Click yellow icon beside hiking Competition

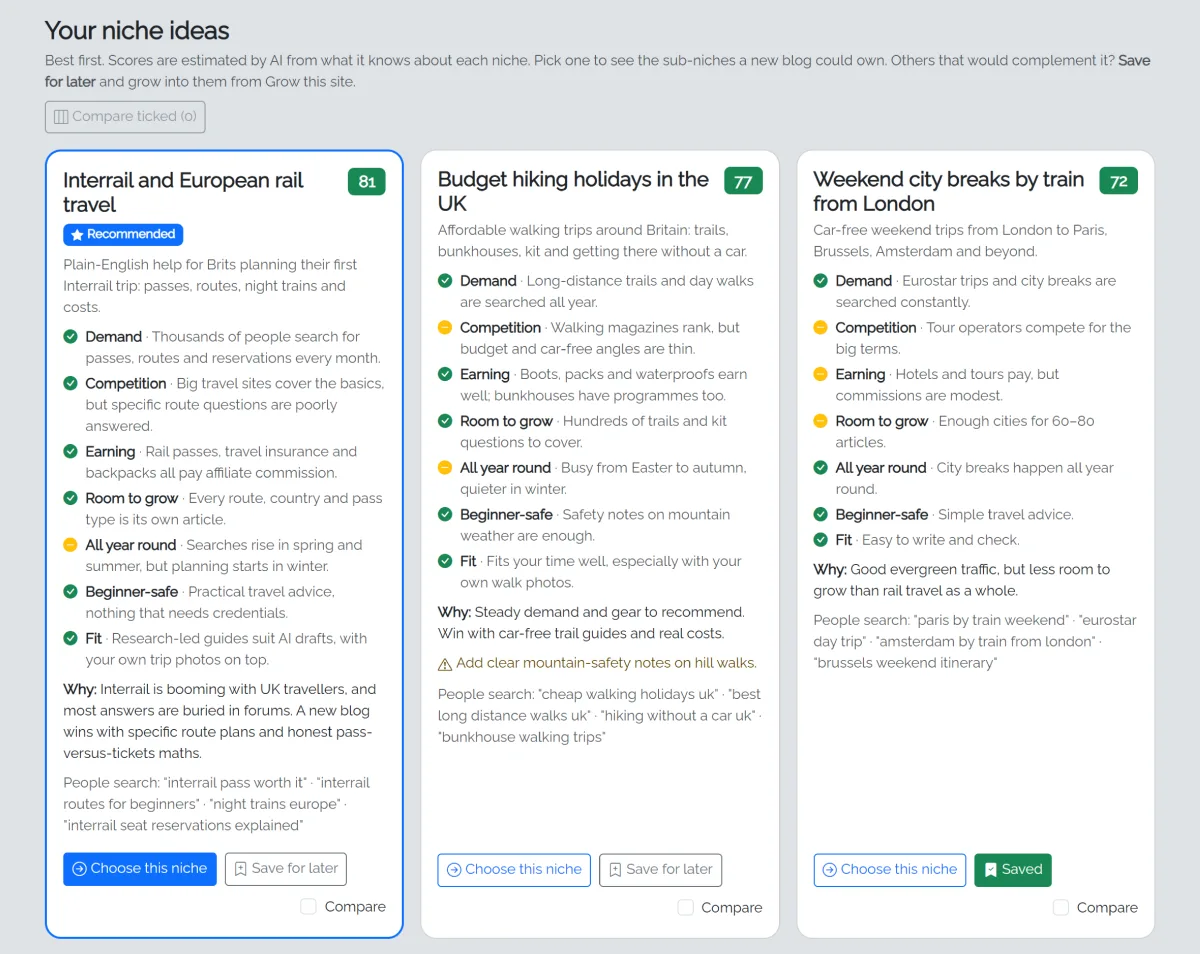445,327
